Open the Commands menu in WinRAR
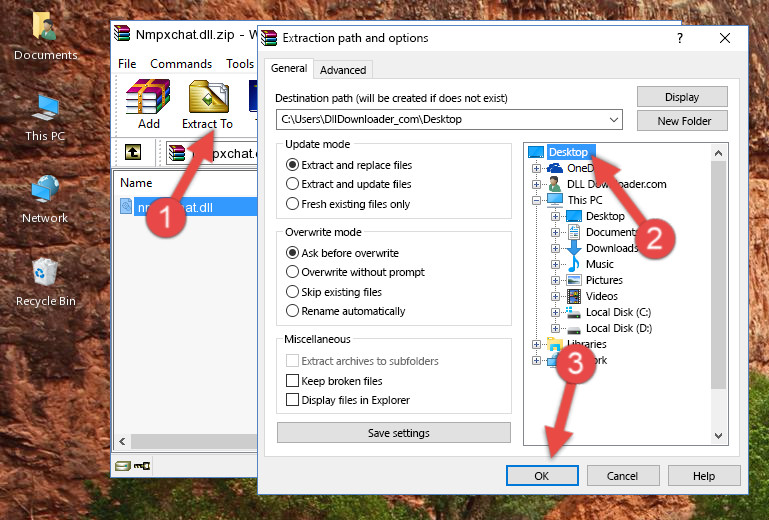This screenshot has height=520, width=769. coord(181,64)
